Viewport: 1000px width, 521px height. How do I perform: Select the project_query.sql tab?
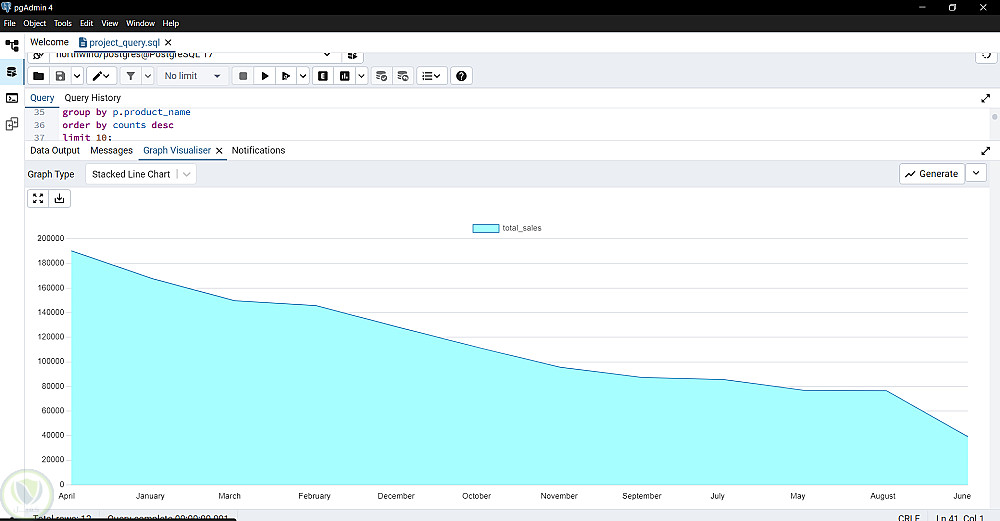(x=124, y=43)
